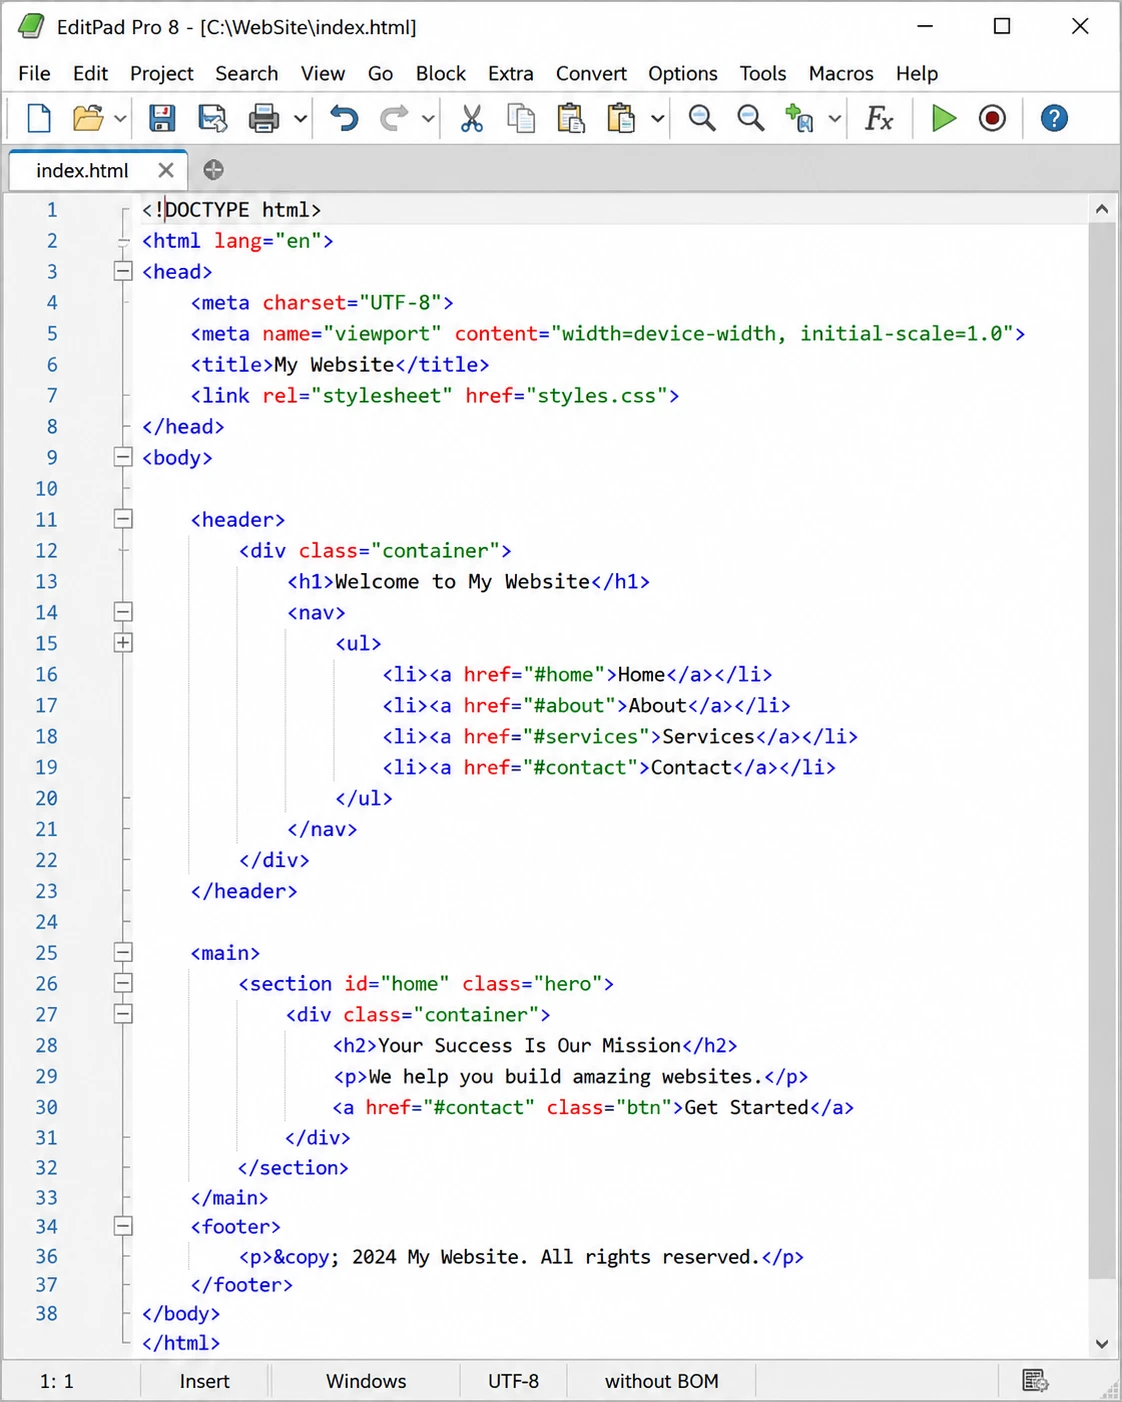Click the EditPad Pro app icon

32,27
